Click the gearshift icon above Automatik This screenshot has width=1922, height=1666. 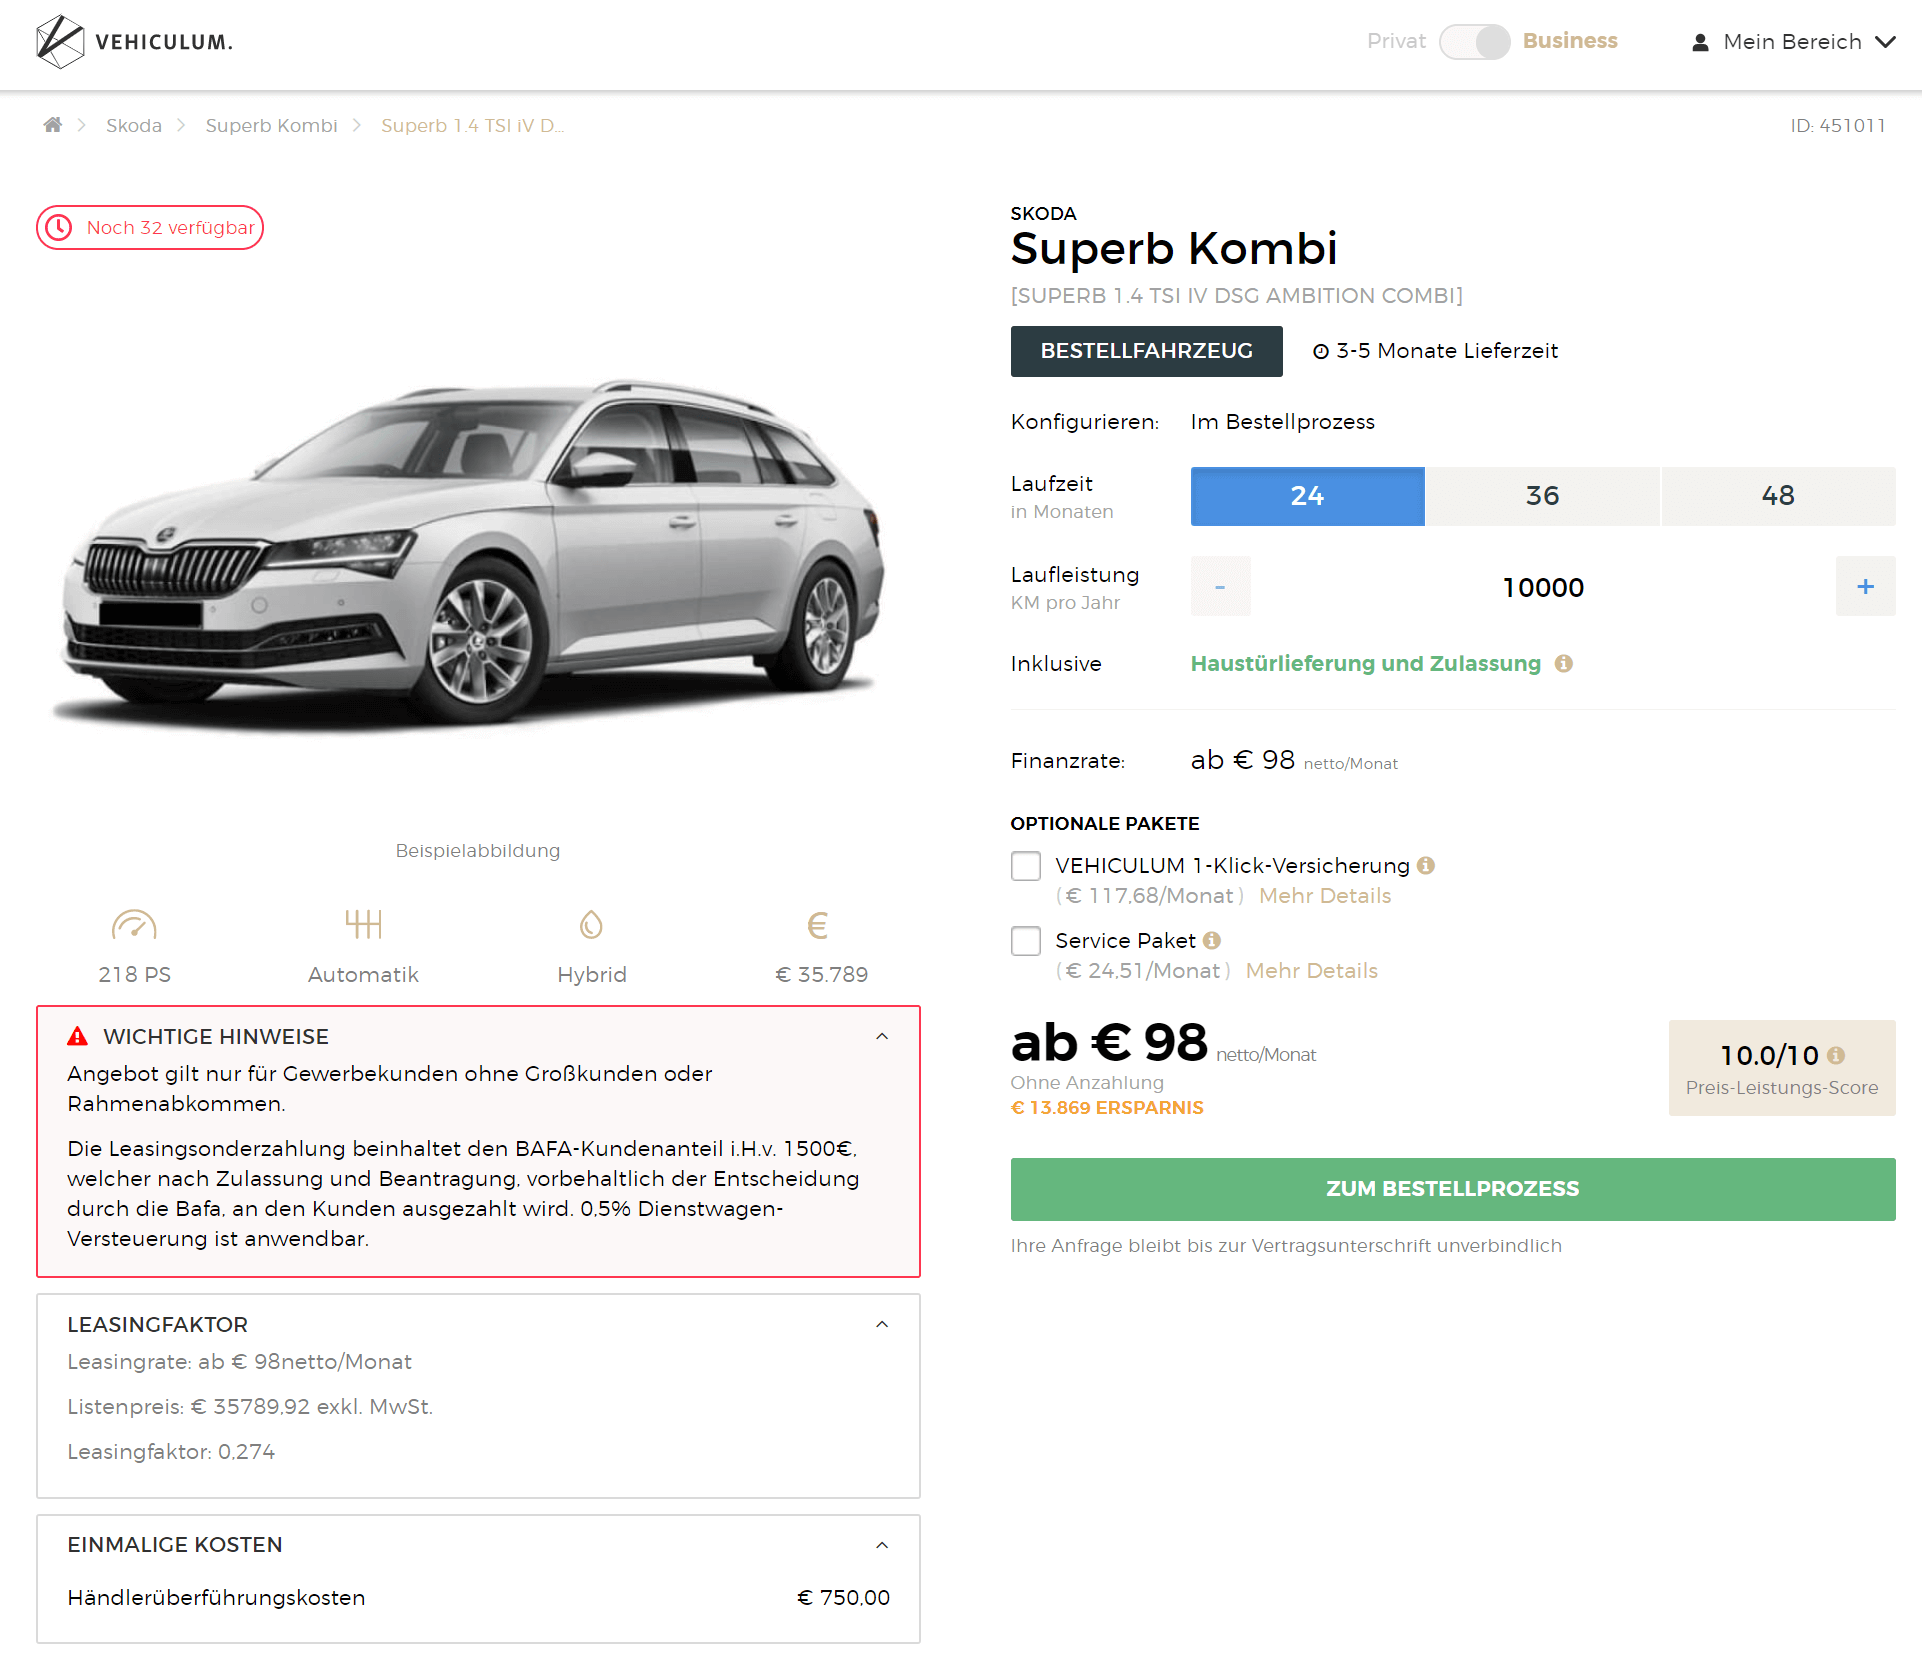pyautogui.click(x=364, y=924)
